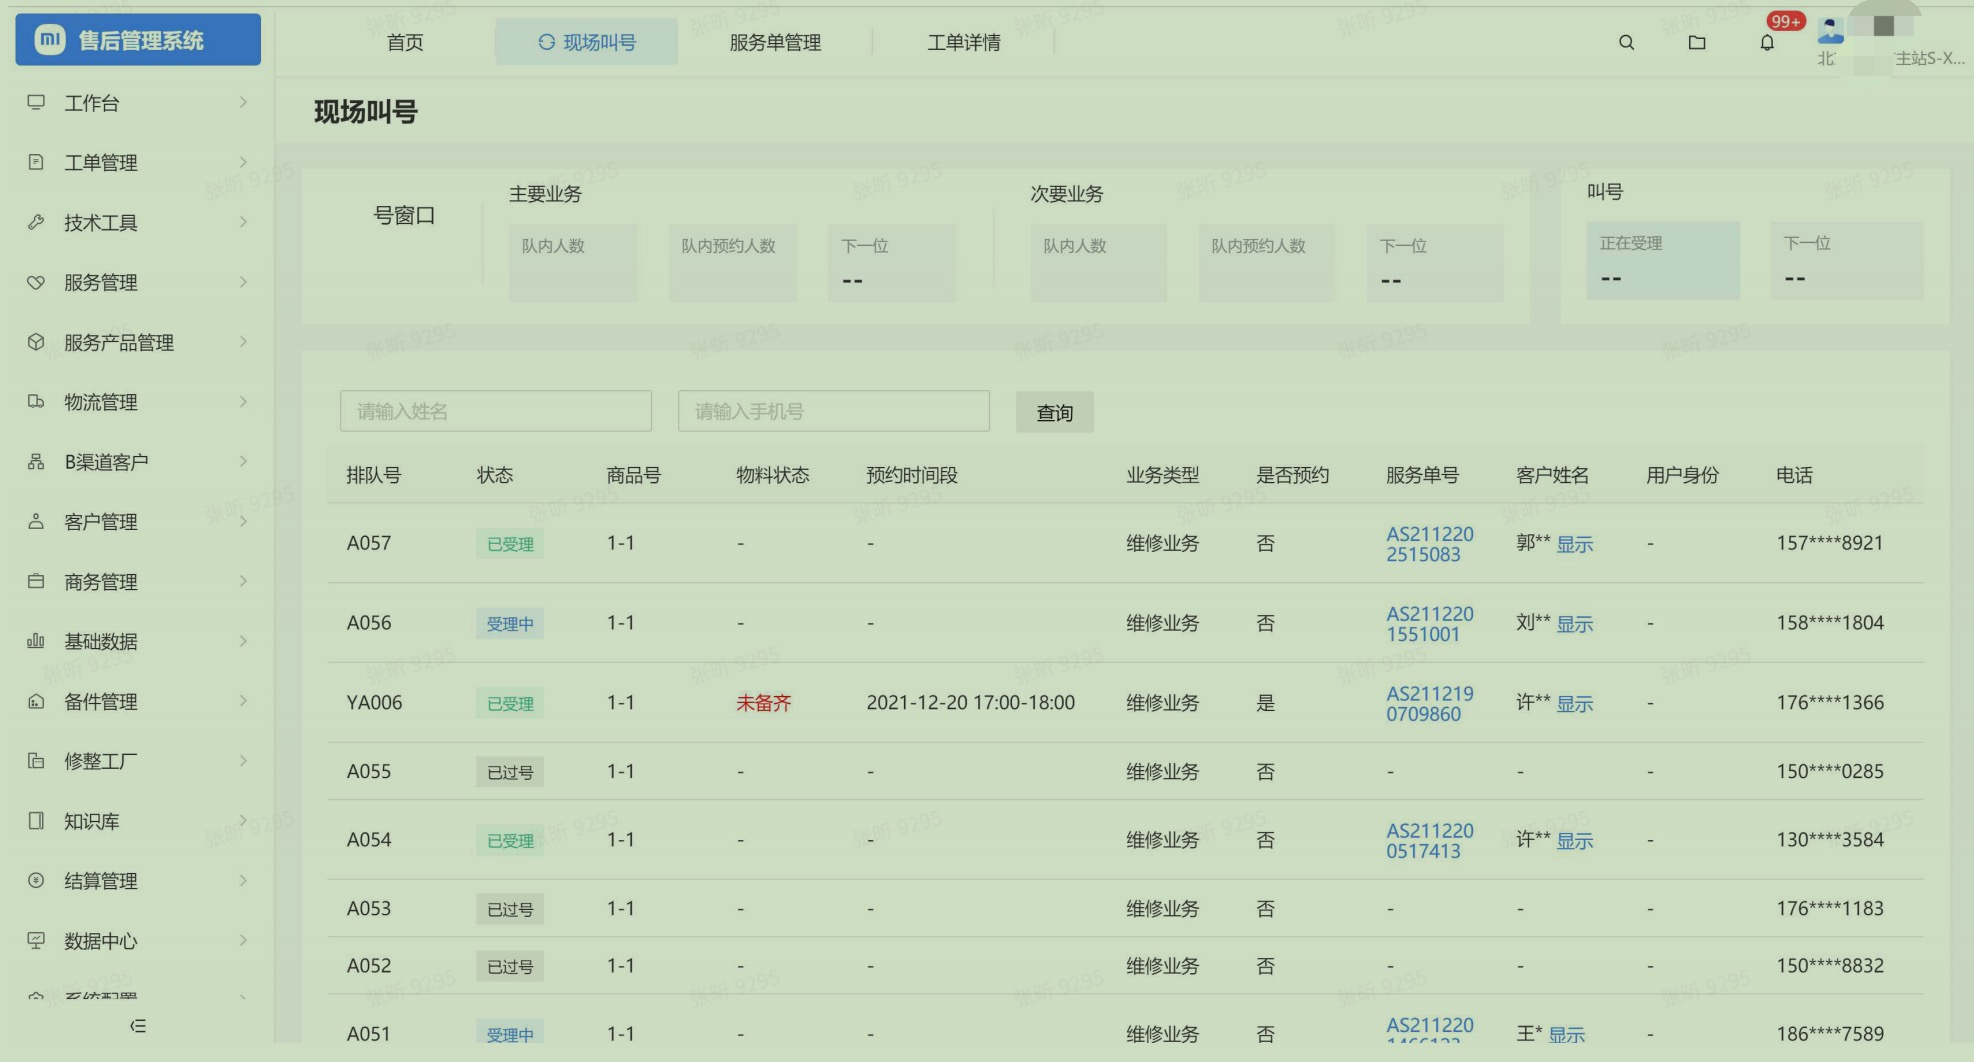This screenshot has height=1062, width=1974.
Task: Collapse the sidebar with the fold icon
Action: point(138,1026)
